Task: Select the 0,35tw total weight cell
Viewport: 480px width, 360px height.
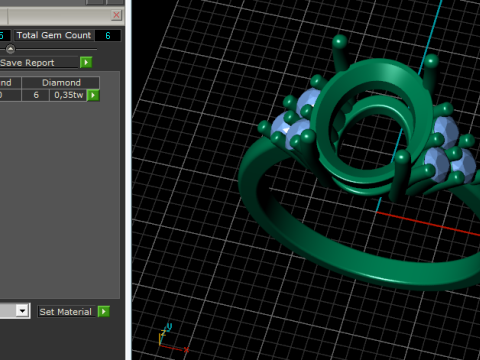Action: pyautogui.click(x=68, y=95)
